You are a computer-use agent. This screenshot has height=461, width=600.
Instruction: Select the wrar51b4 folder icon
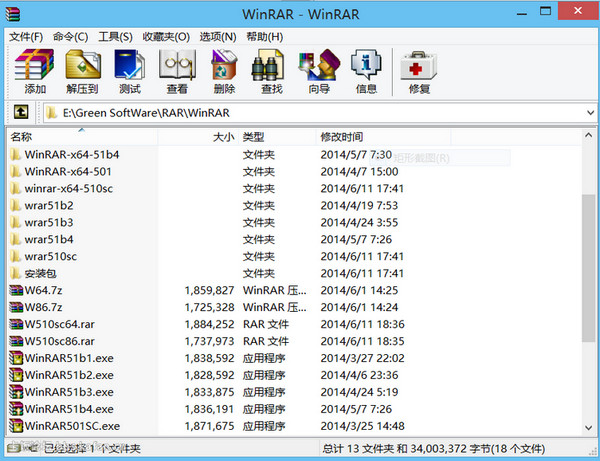[15, 239]
